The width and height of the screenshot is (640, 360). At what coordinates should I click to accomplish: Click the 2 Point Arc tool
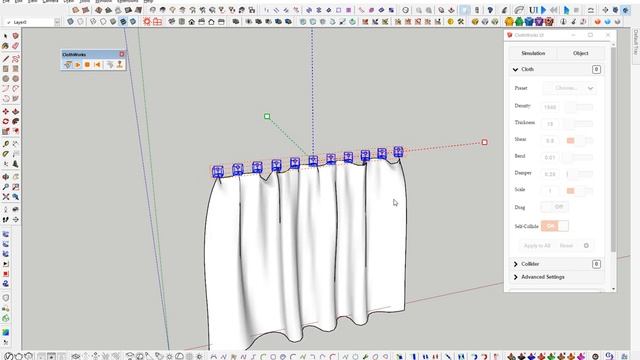tap(16, 89)
